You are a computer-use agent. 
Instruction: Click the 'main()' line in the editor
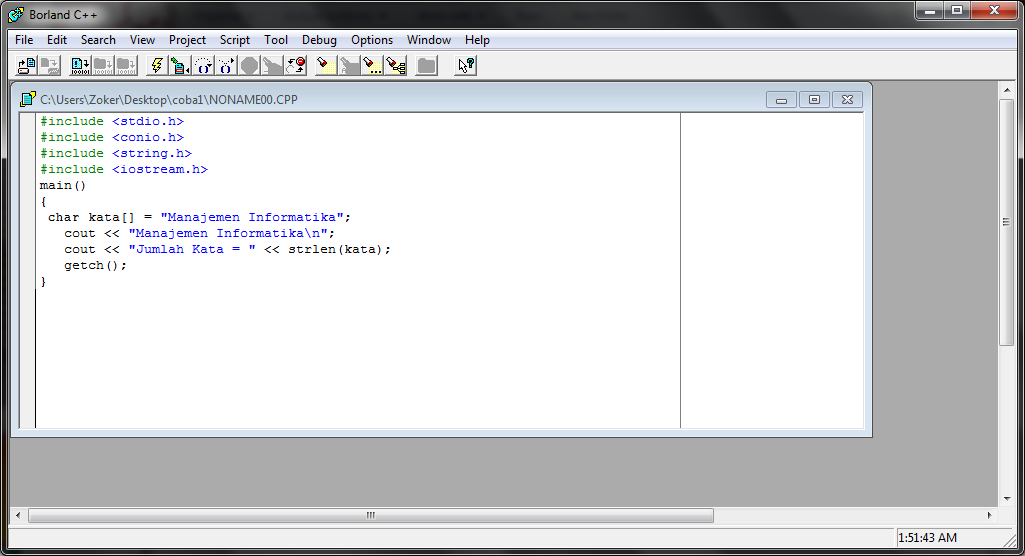pyautogui.click(x=63, y=186)
